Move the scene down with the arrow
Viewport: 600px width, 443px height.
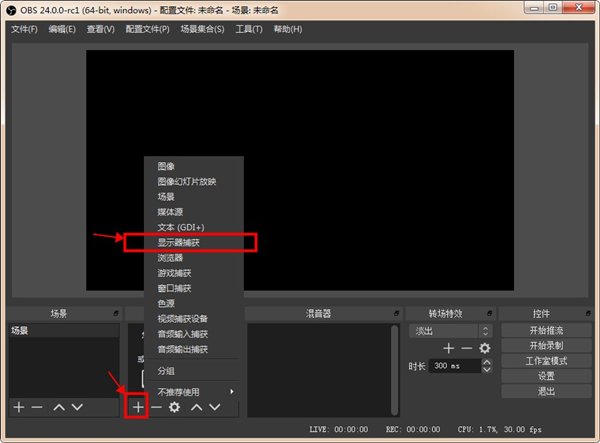tap(77, 407)
